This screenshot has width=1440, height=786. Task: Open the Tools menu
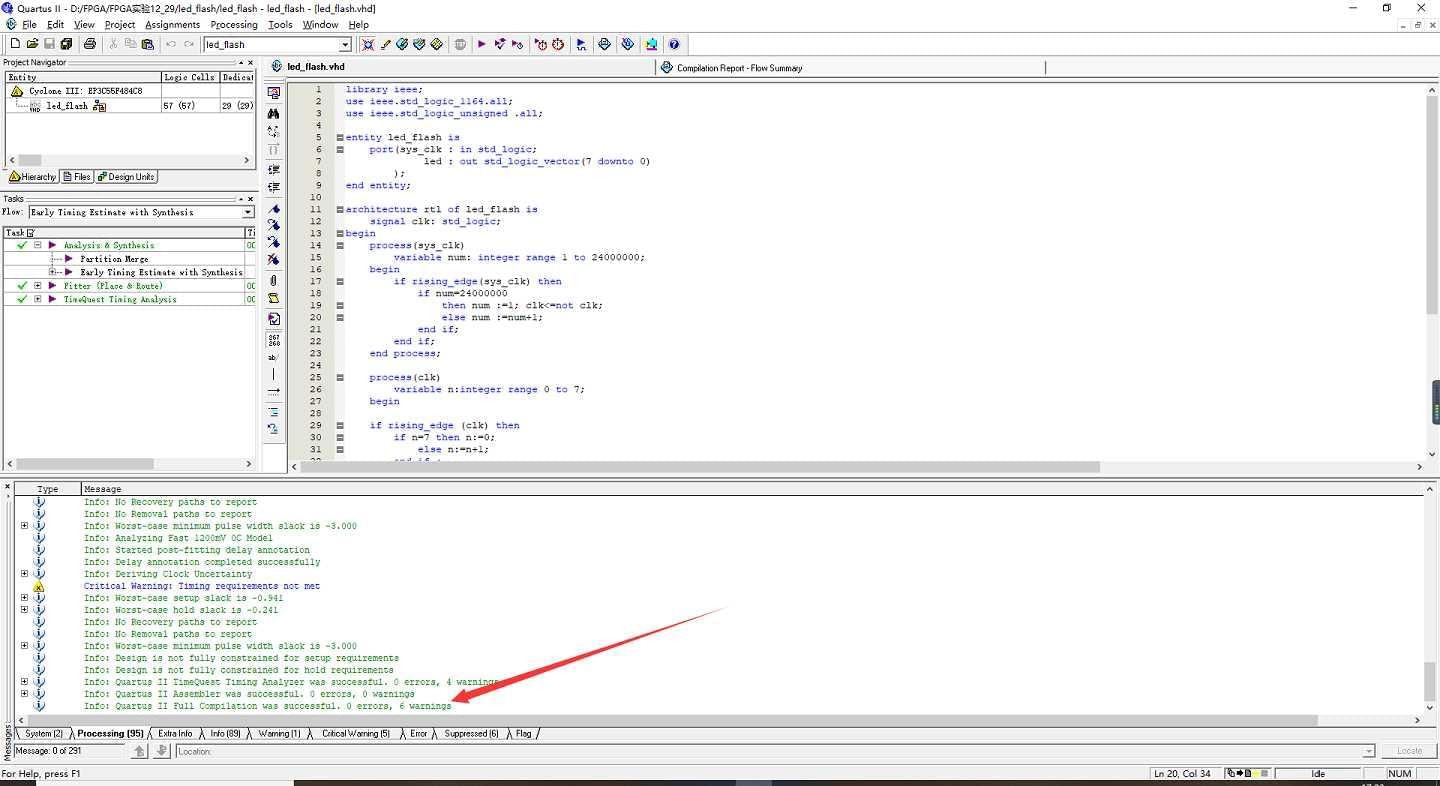tap(281, 24)
